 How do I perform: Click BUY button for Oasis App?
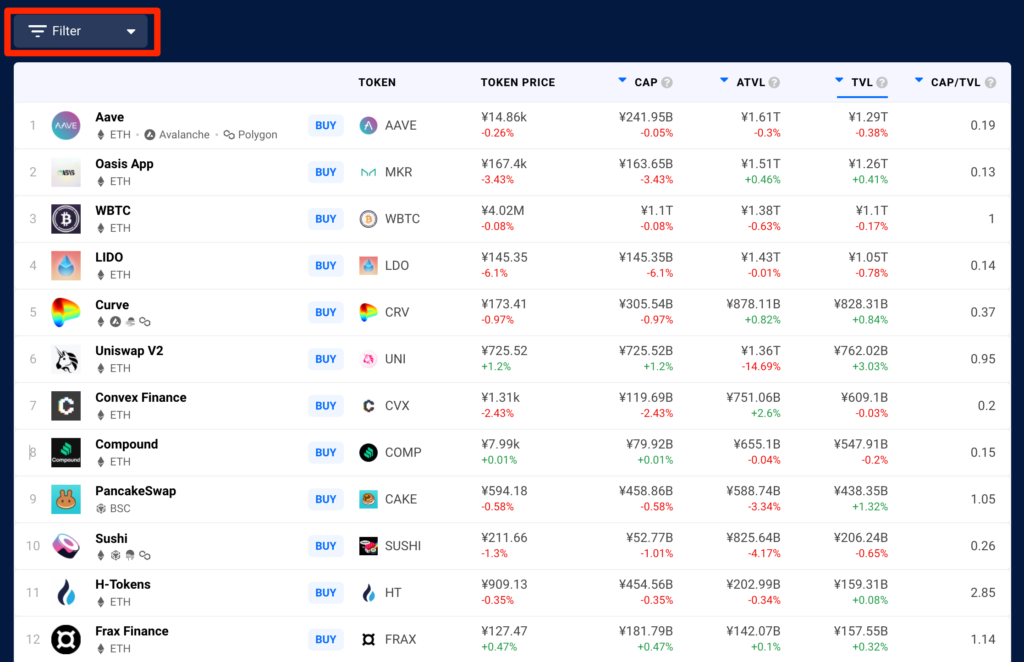tap(326, 172)
